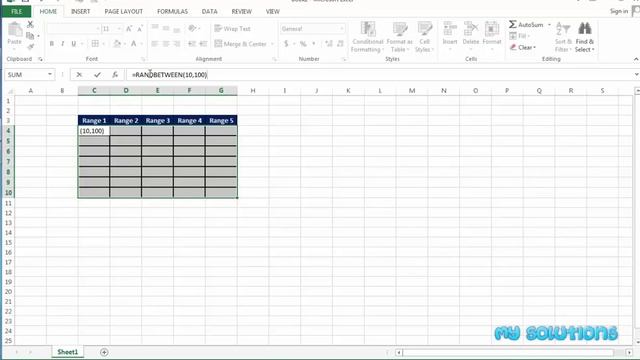Open Cell Styles gallery

point(424,37)
